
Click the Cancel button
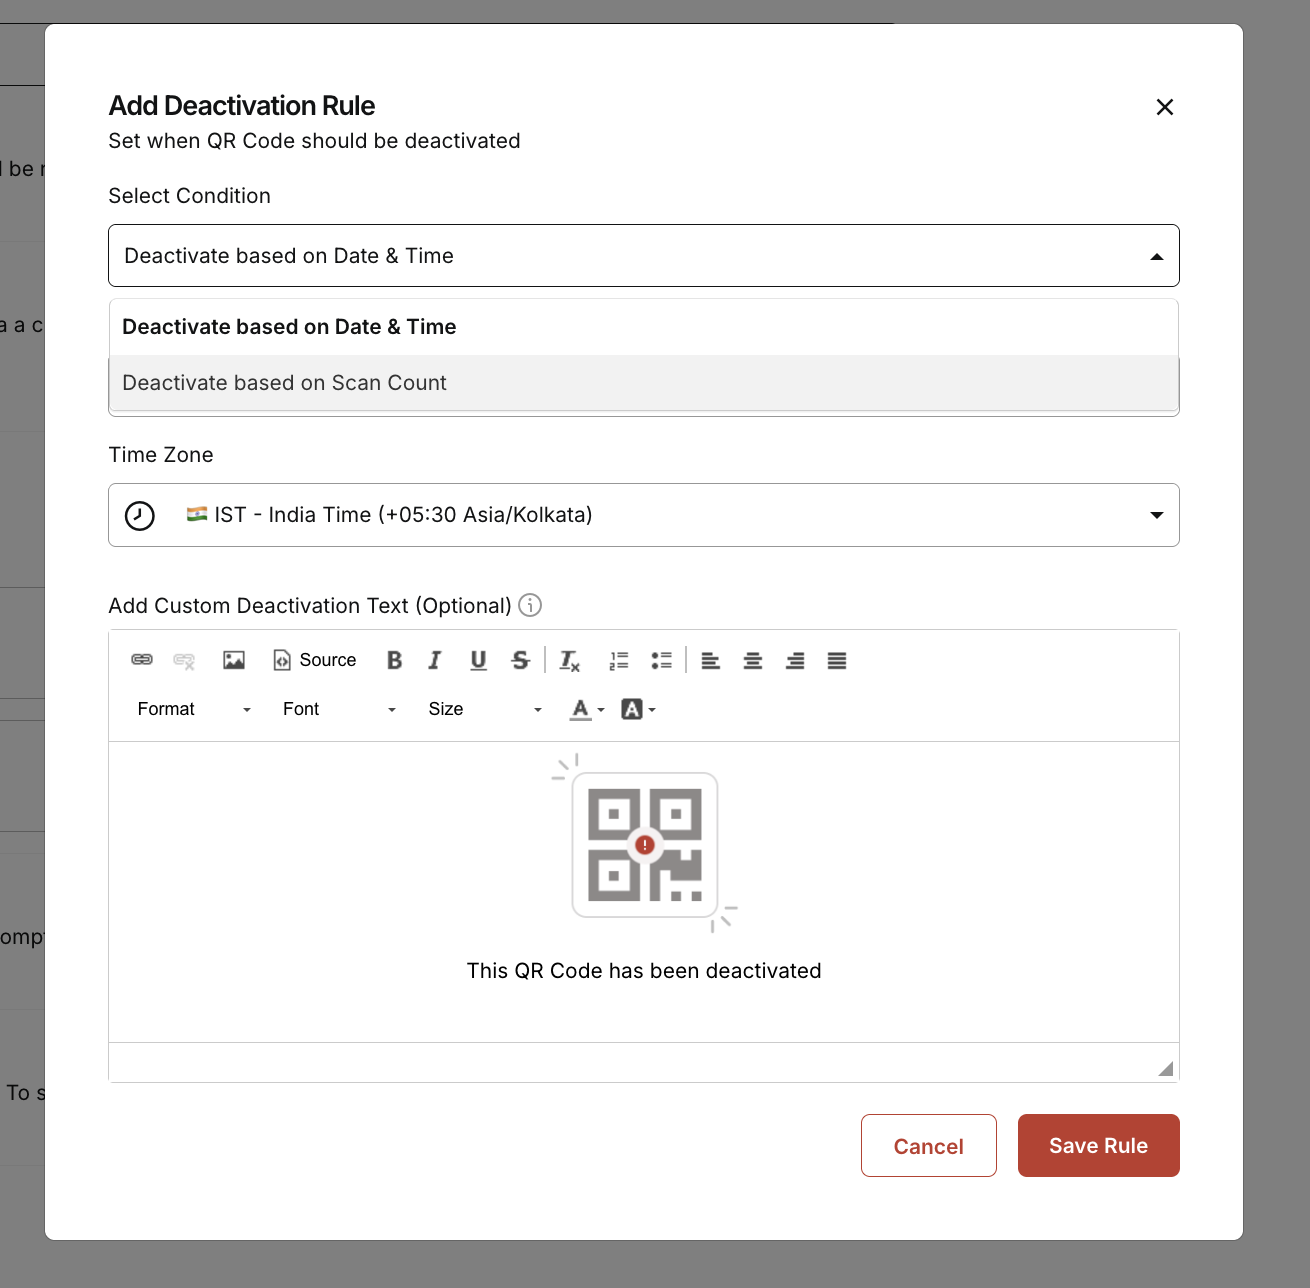coord(929,1146)
